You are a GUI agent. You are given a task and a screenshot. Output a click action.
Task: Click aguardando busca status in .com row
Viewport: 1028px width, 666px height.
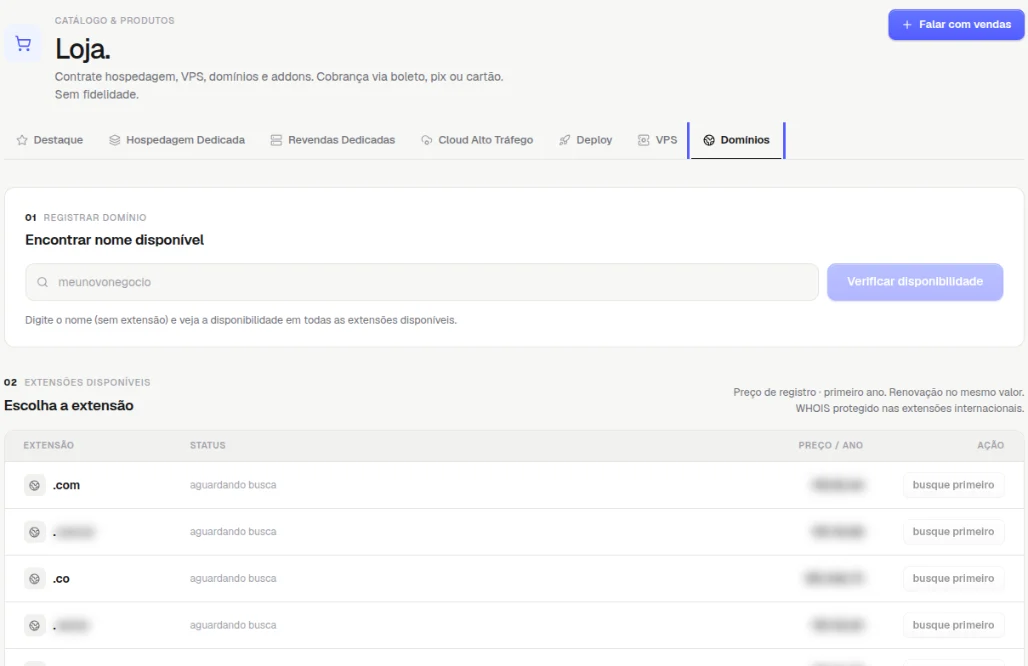(233, 485)
